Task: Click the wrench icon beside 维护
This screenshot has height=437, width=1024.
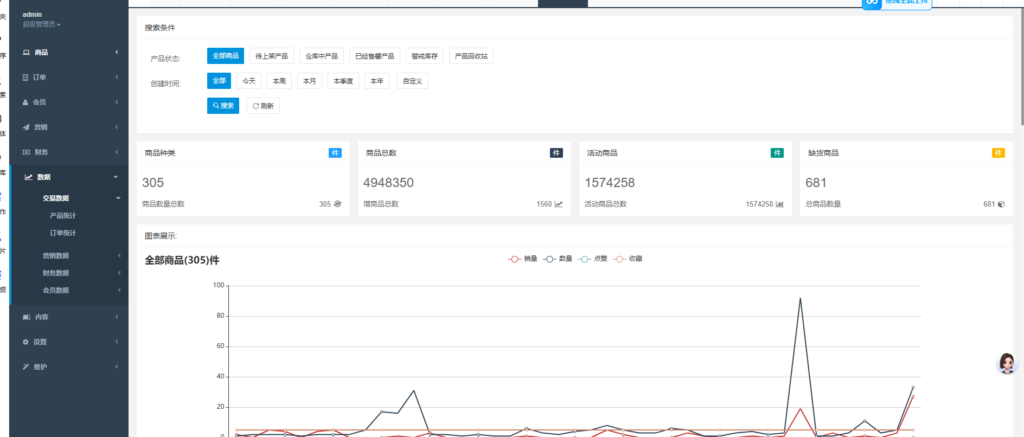Action: 26,366
